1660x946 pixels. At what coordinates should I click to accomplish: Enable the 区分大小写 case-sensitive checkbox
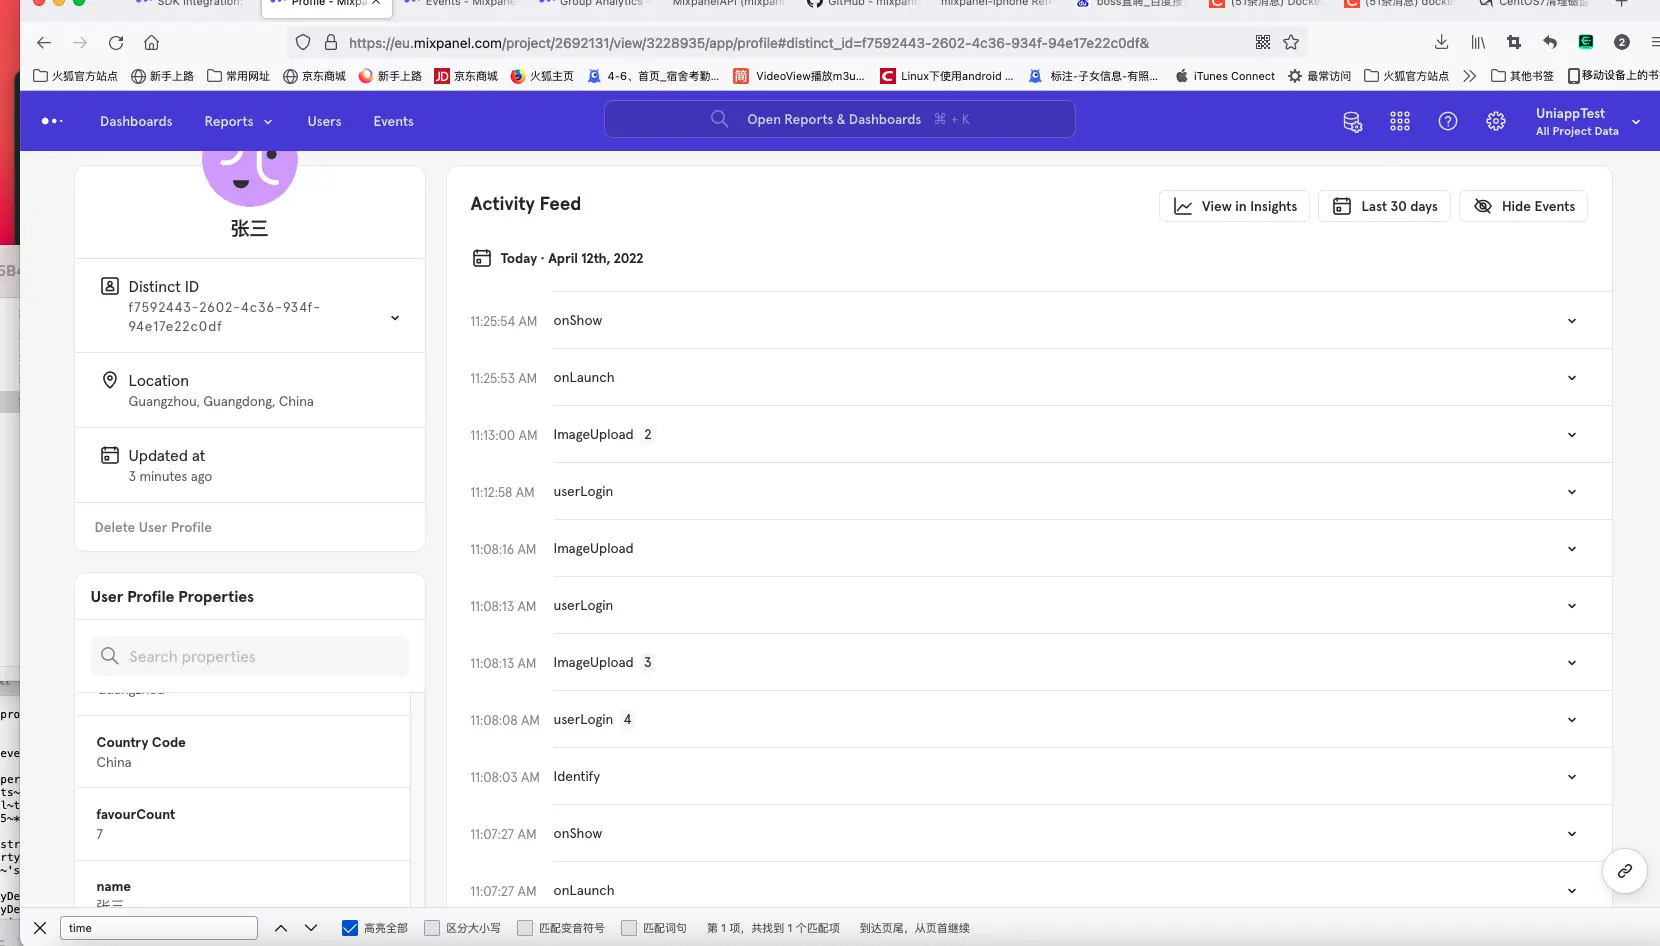[432, 928]
